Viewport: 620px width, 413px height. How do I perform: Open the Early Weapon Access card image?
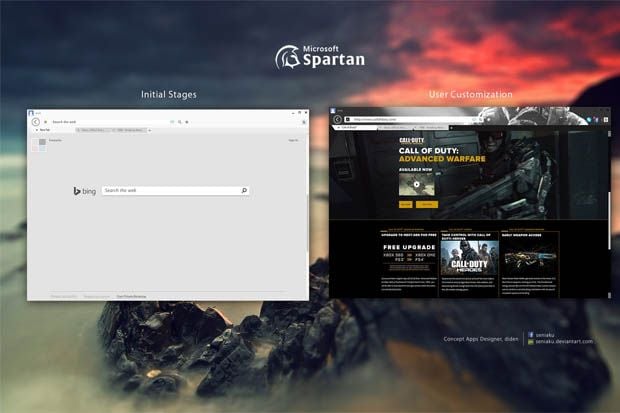(530, 258)
